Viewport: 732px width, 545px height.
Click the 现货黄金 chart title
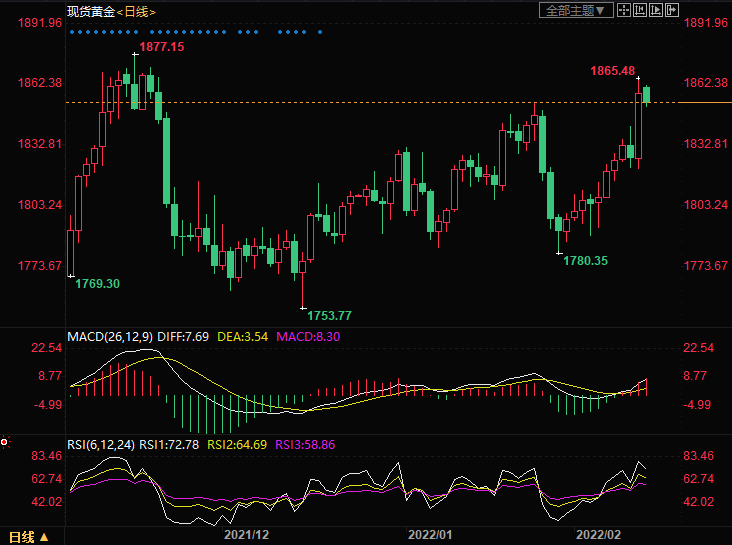point(90,11)
